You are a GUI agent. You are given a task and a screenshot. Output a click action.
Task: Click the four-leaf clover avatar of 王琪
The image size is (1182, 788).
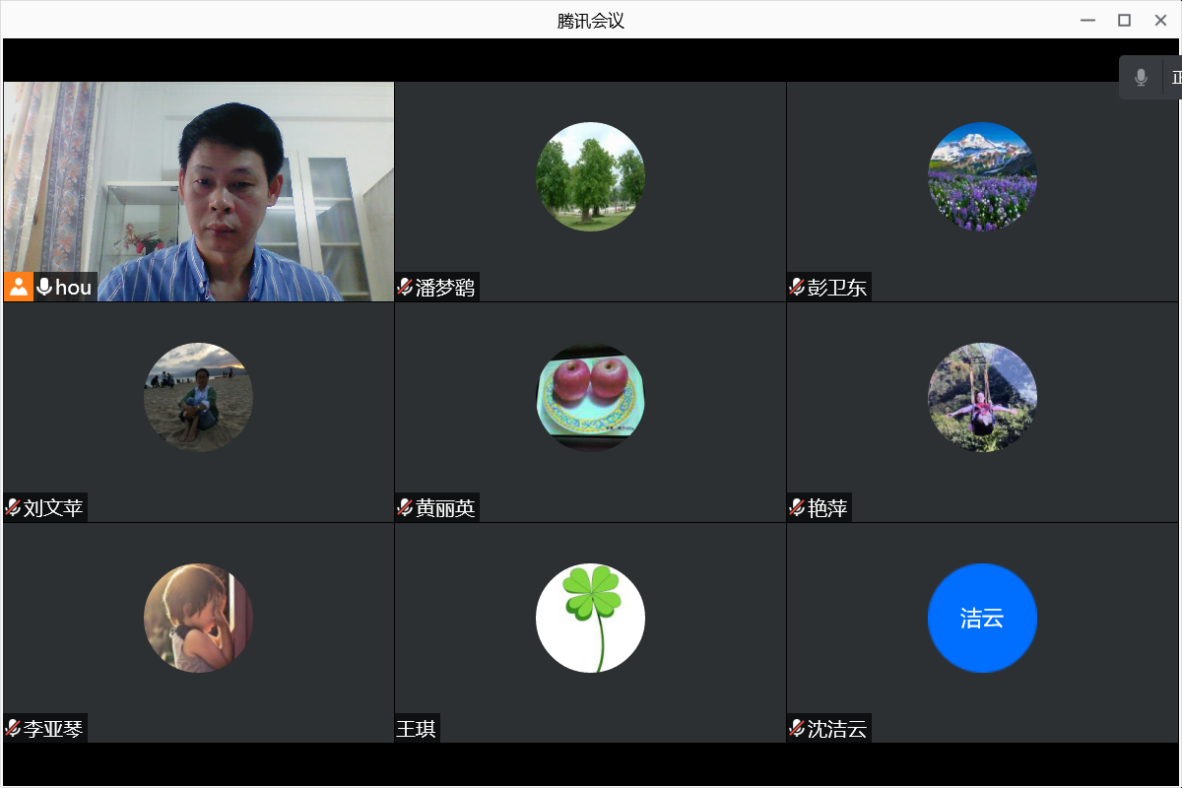(x=590, y=617)
